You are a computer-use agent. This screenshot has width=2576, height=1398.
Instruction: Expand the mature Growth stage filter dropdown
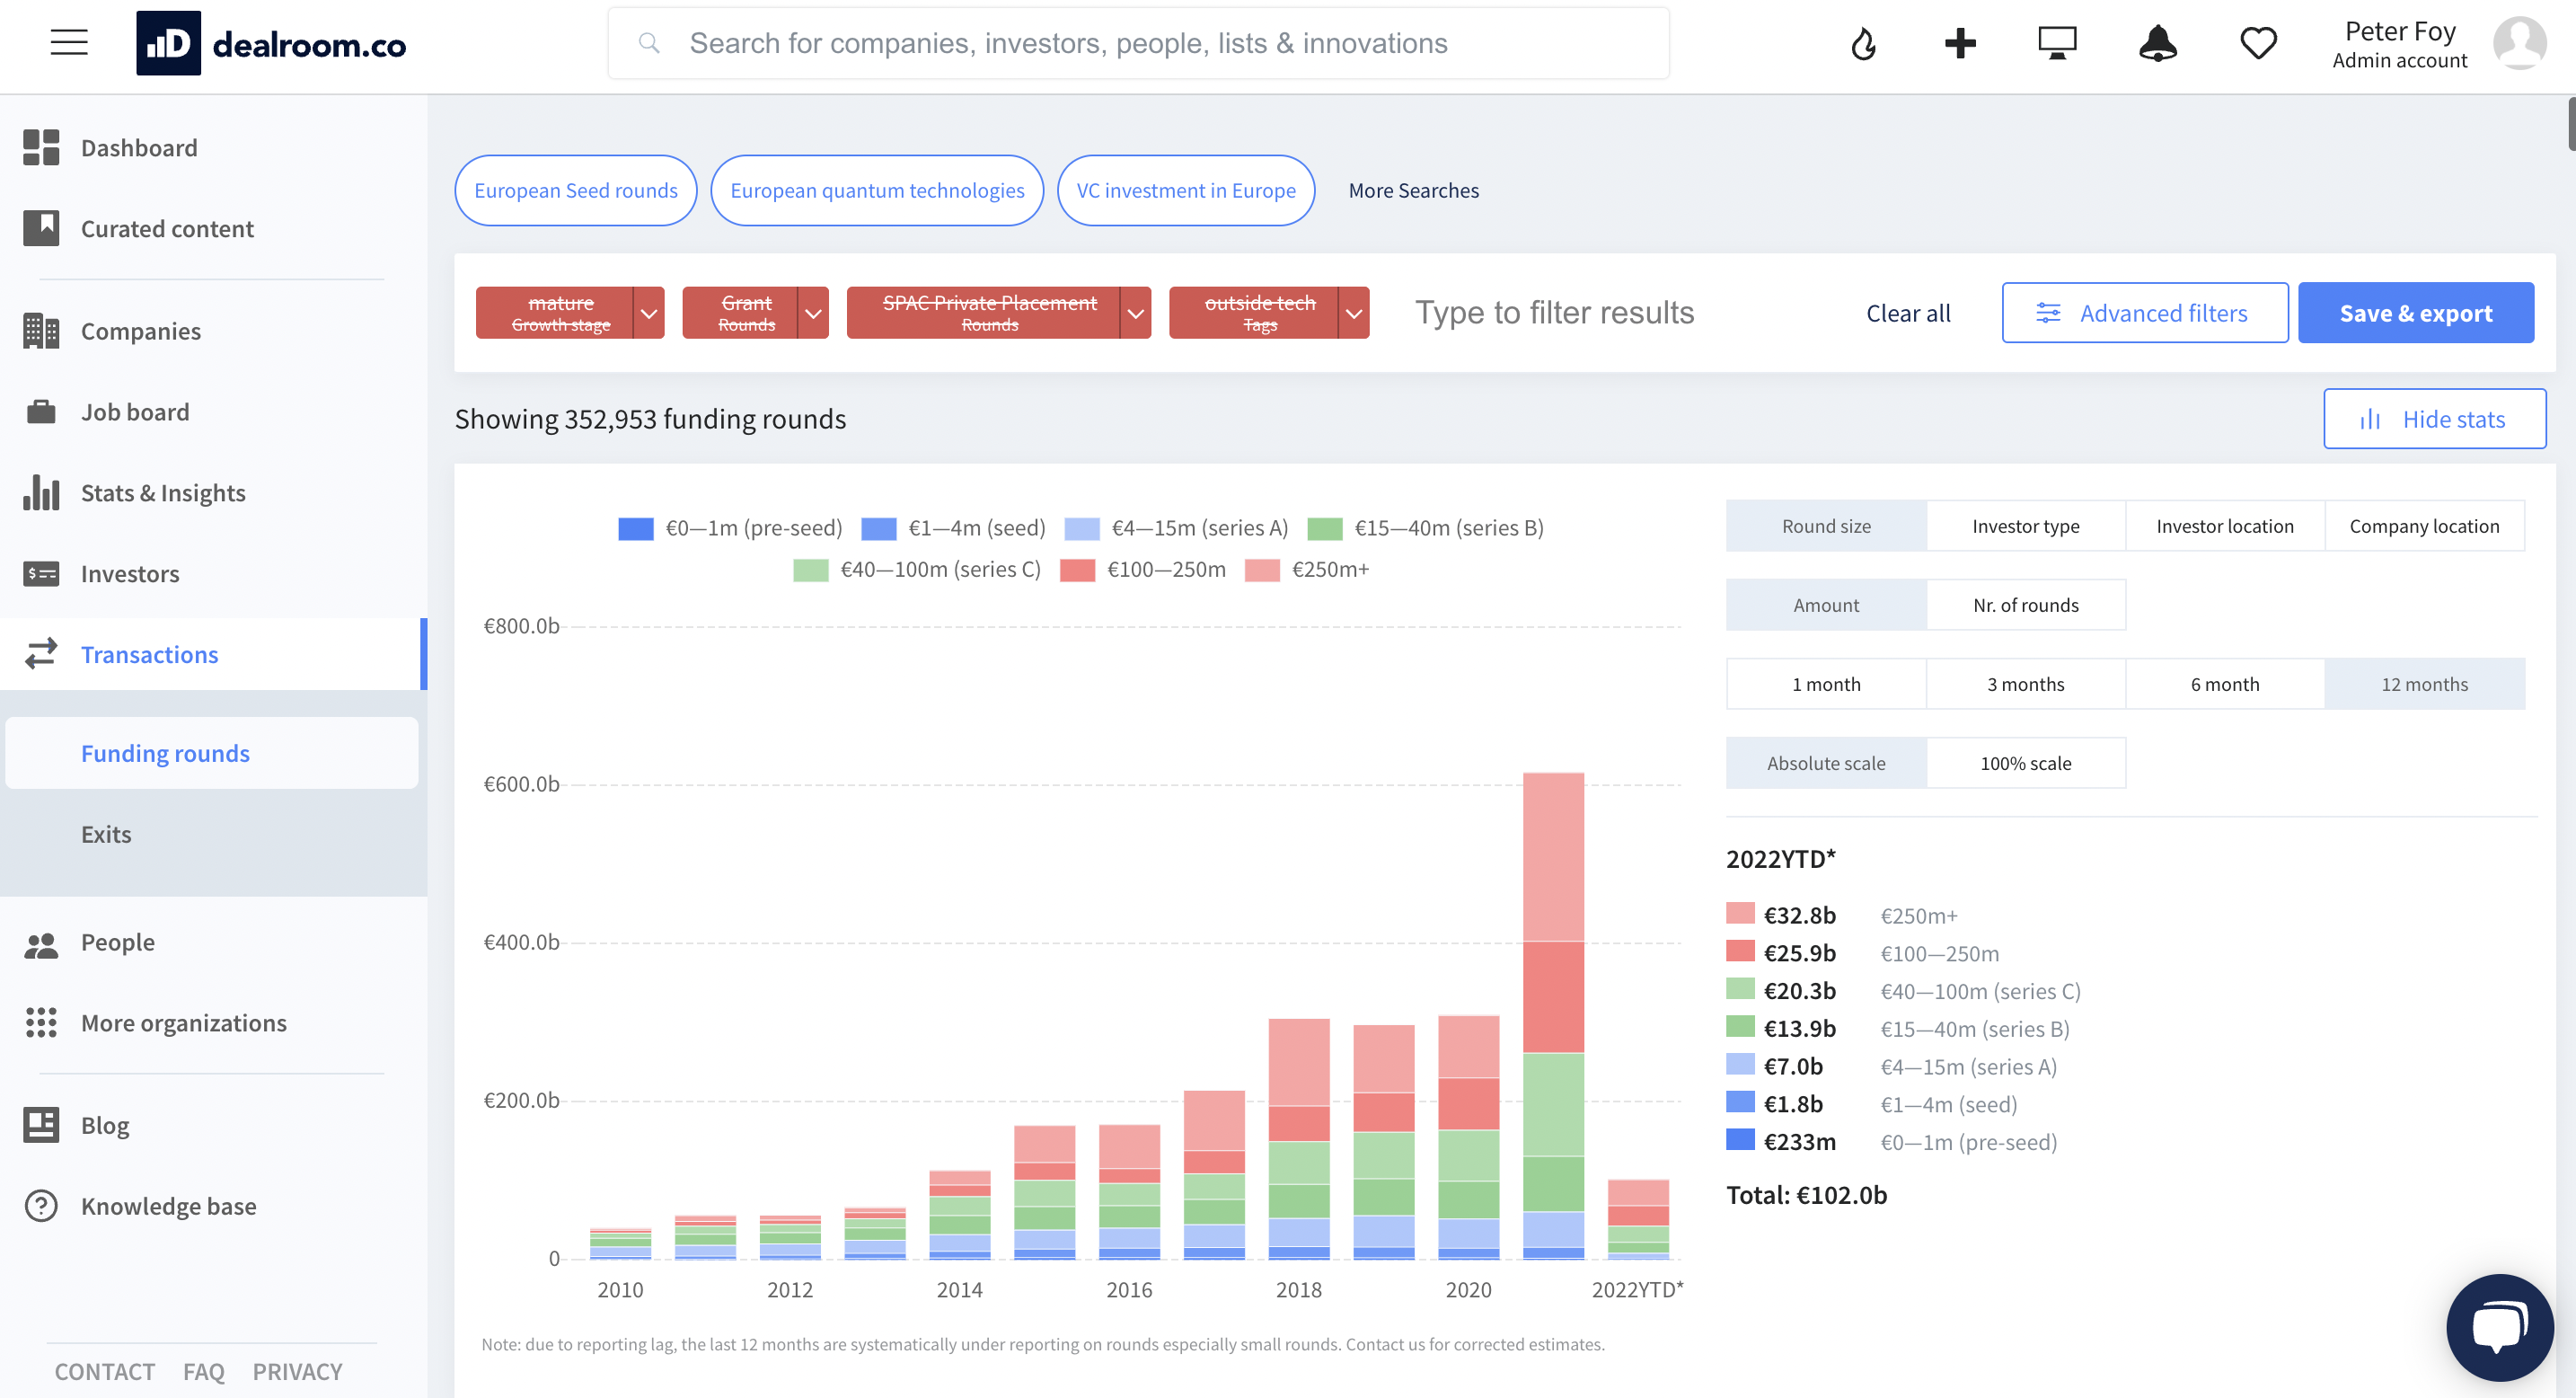[648, 312]
